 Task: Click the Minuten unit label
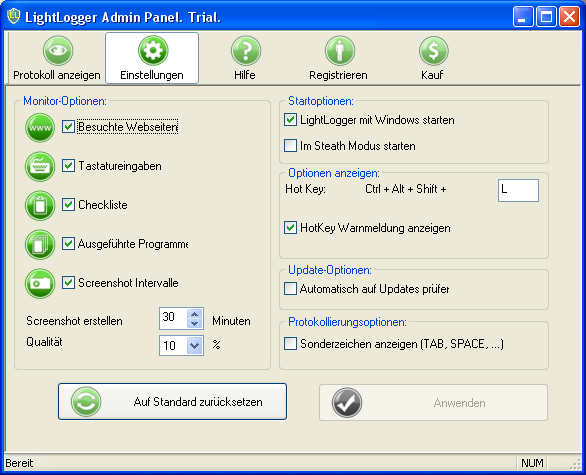(x=231, y=321)
